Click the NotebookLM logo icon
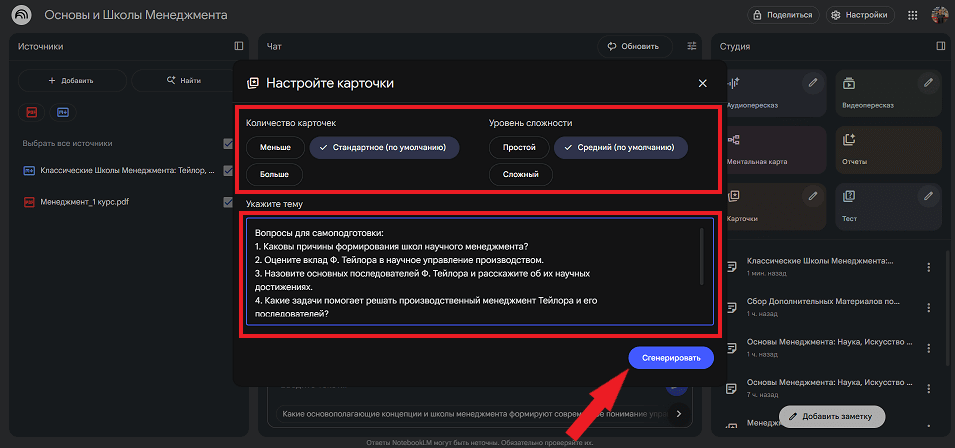The image size is (955, 448). click(22, 15)
